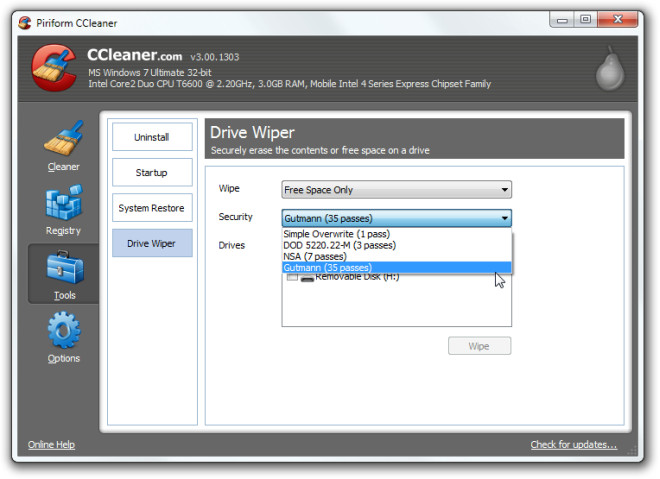Maximize the CCleaner window
Viewport: 660px width, 479px height.
tap(585, 20)
